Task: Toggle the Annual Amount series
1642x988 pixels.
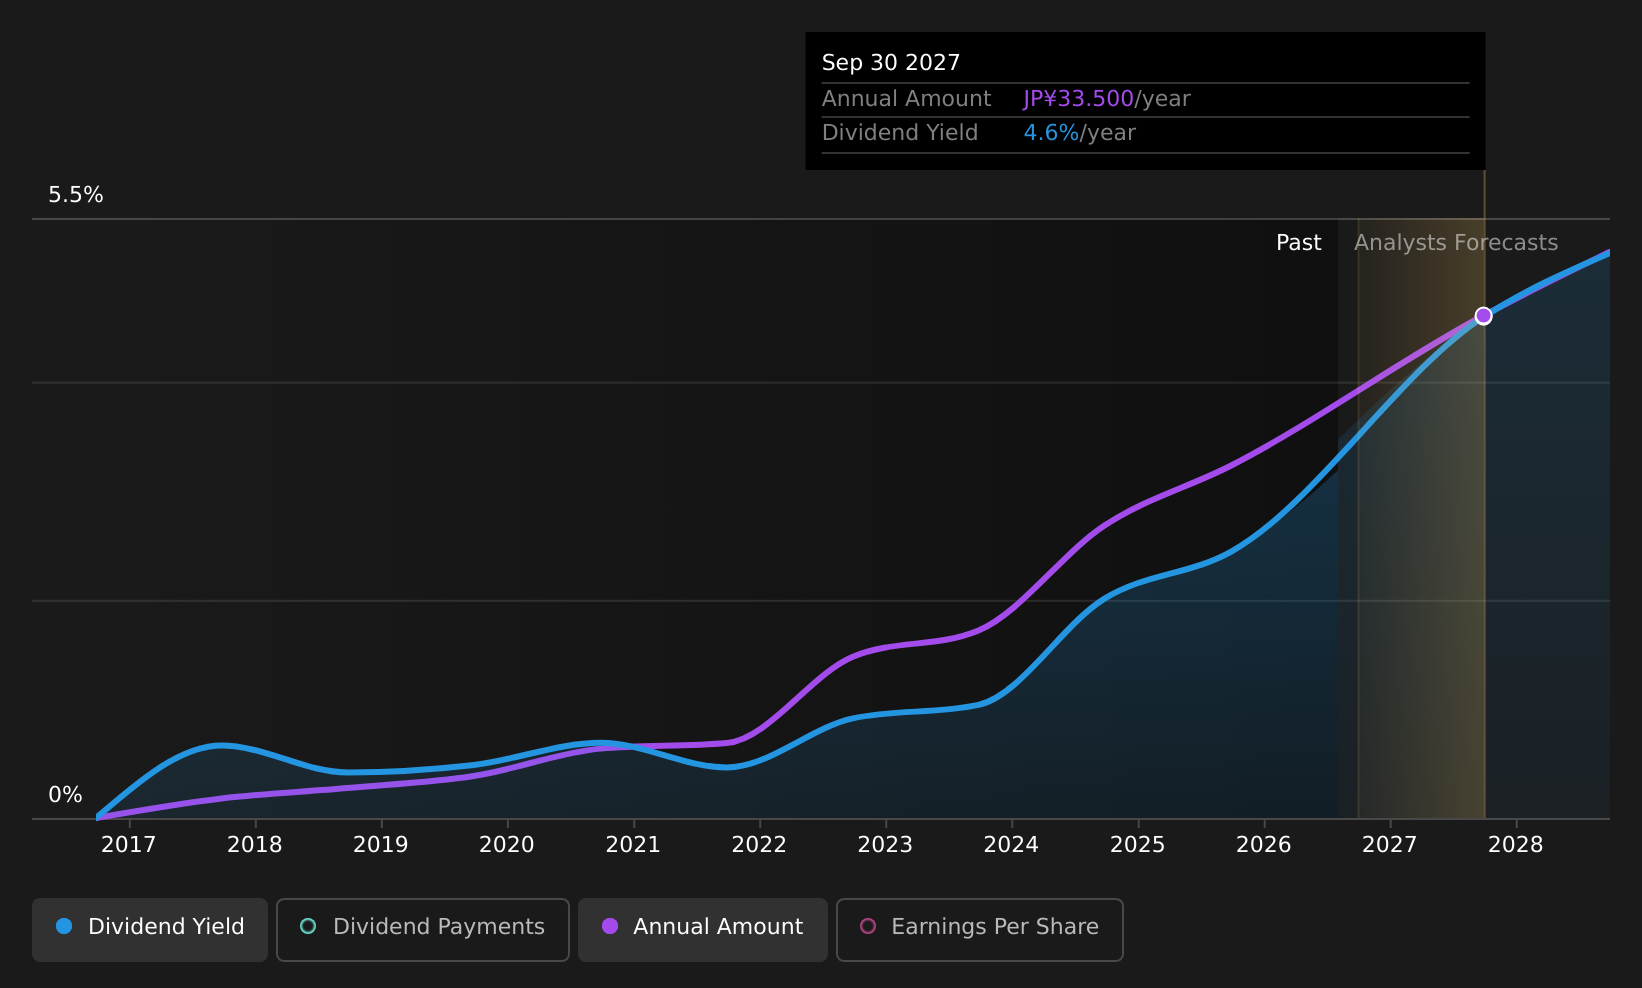Action: point(703,929)
